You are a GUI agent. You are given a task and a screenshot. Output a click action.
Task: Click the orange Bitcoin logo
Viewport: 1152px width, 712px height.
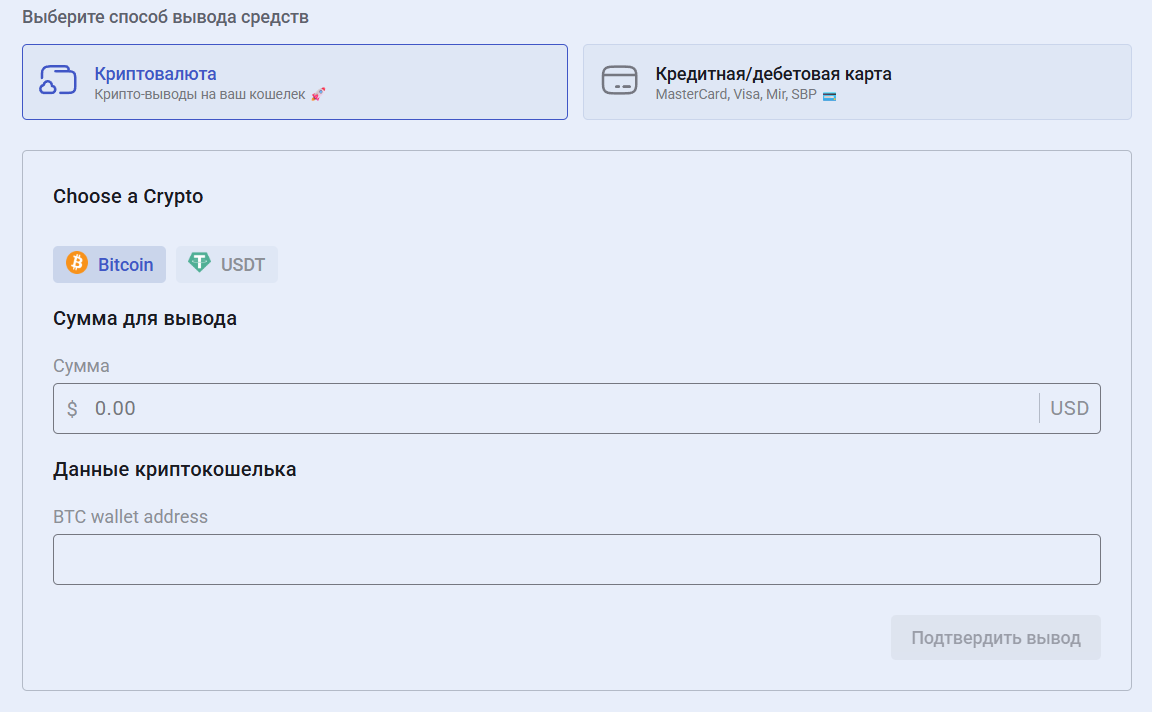click(x=77, y=263)
